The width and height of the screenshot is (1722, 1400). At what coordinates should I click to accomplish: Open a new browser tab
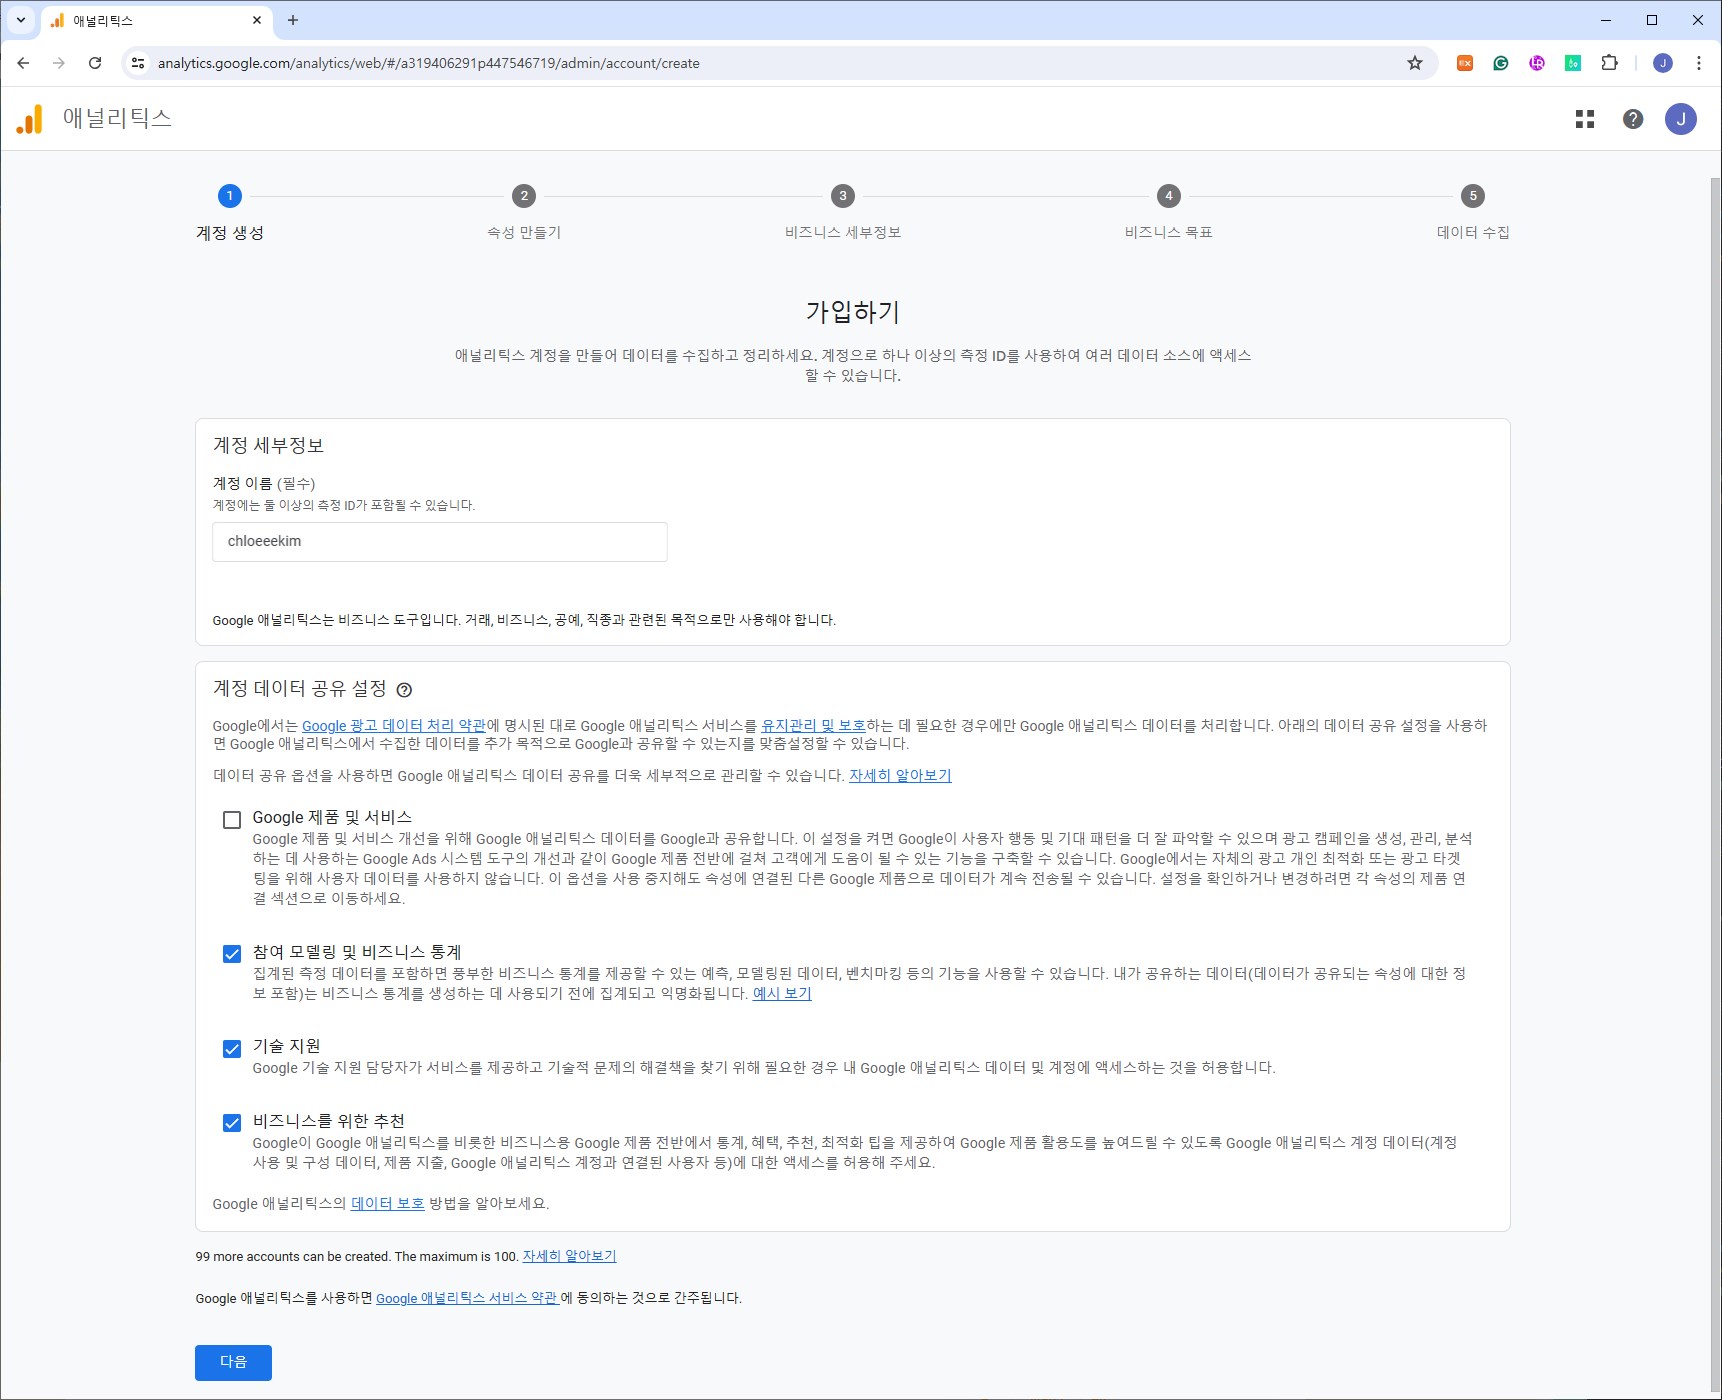(293, 20)
